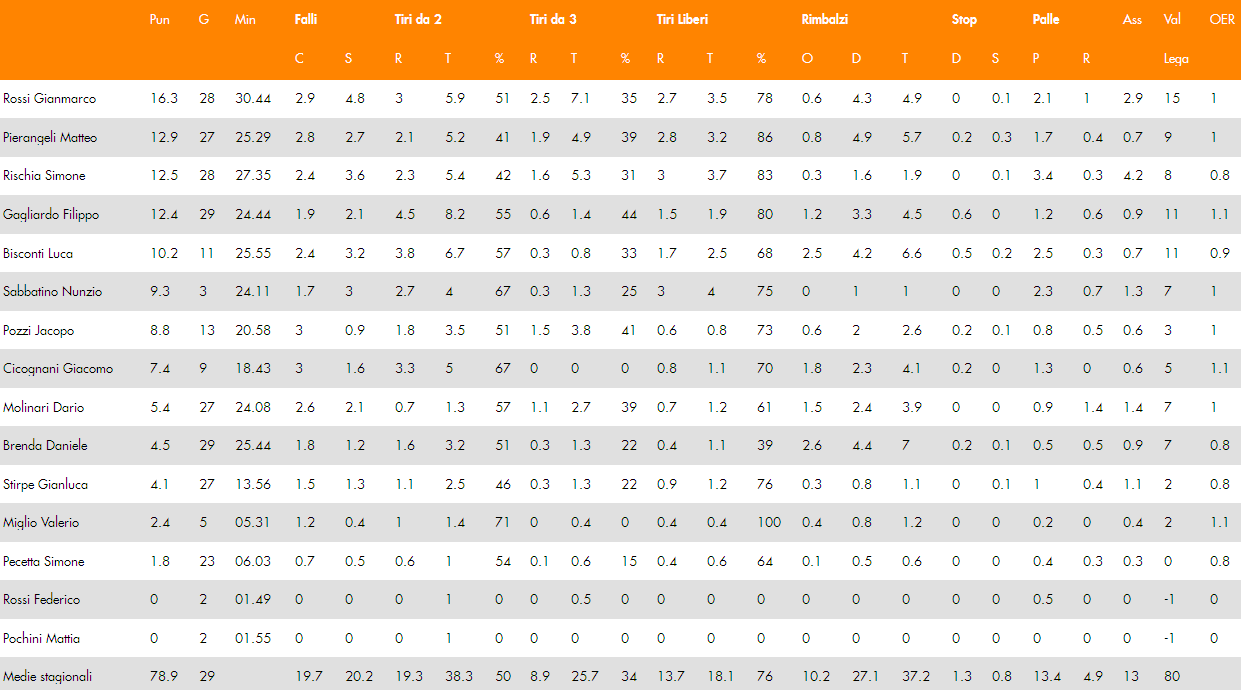The image size is (1241, 690).
Task: Select the Medie stagionali row label
Action: (x=48, y=677)
